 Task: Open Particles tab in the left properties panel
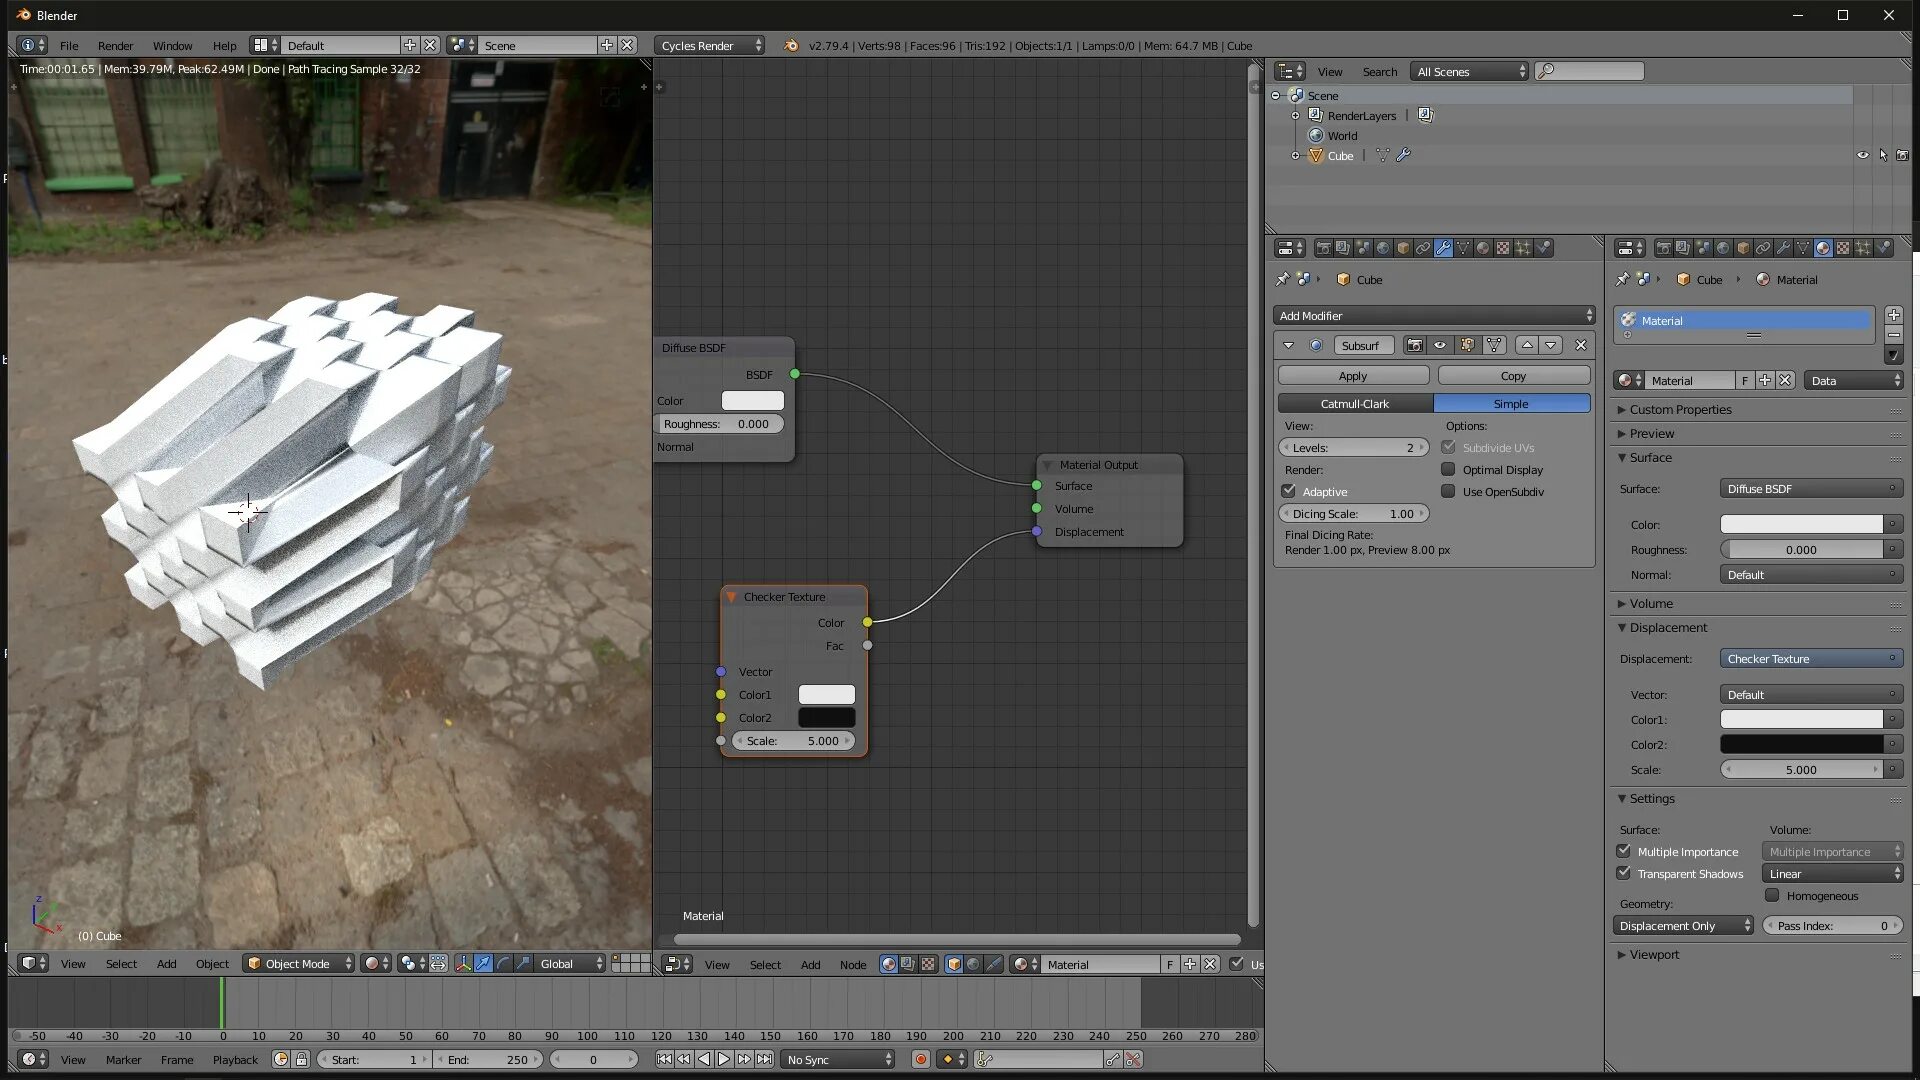(x=1523, y=248)
